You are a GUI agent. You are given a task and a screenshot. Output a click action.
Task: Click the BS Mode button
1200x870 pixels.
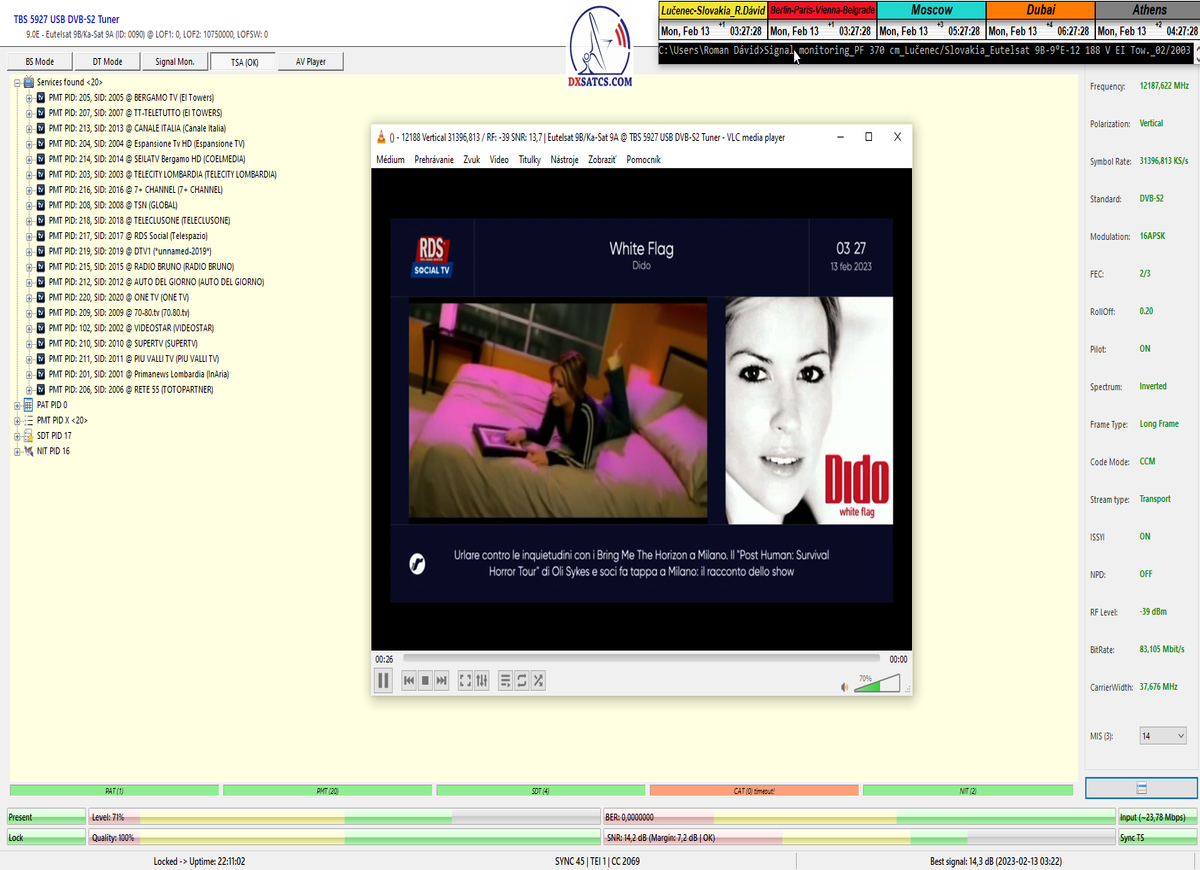40,62
